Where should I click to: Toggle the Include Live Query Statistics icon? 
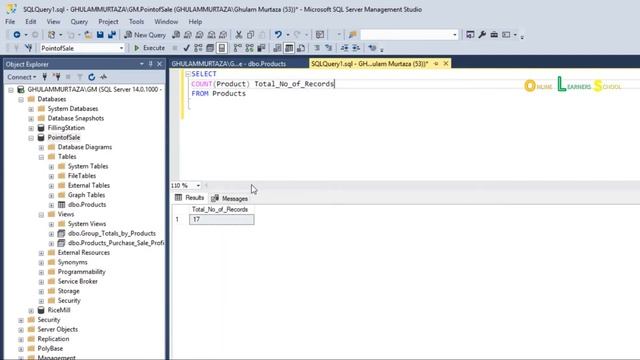(x=249, y=48)
